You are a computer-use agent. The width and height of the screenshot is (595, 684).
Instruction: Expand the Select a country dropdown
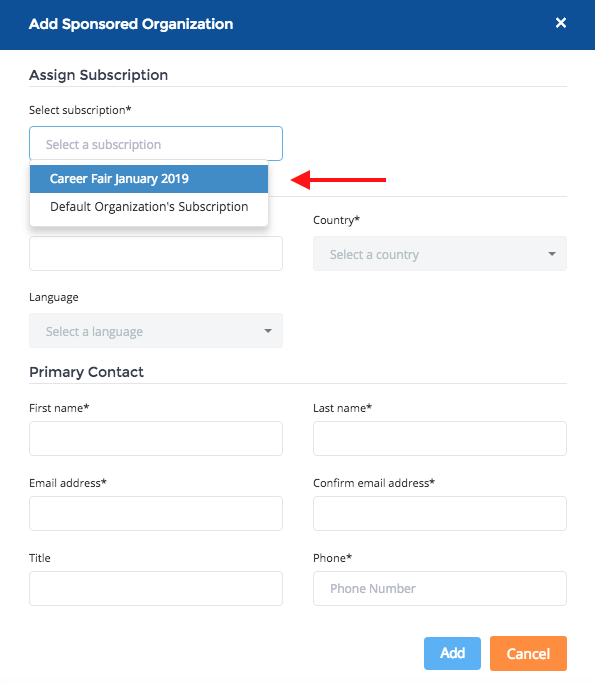pyautogui.click(x=440, y=253)
